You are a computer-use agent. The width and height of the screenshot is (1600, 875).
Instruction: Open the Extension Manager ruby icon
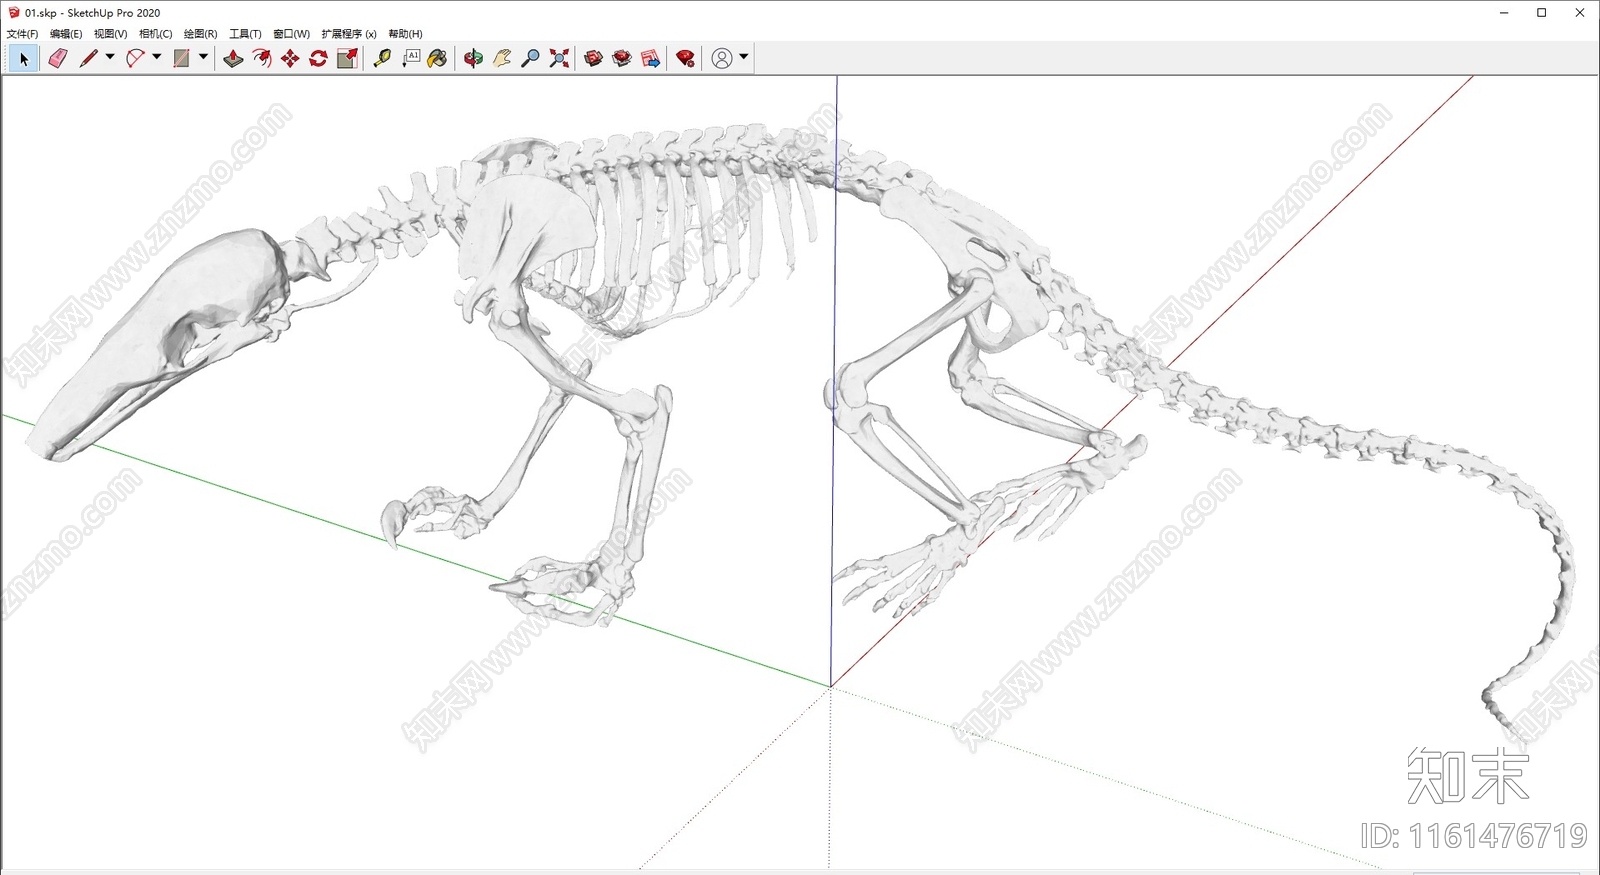click(x=685, y=59)
